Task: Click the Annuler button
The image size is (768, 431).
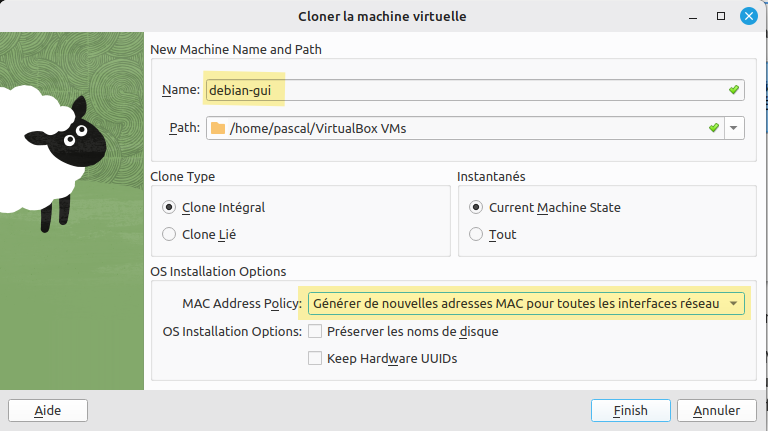Action: coord(716,410)
